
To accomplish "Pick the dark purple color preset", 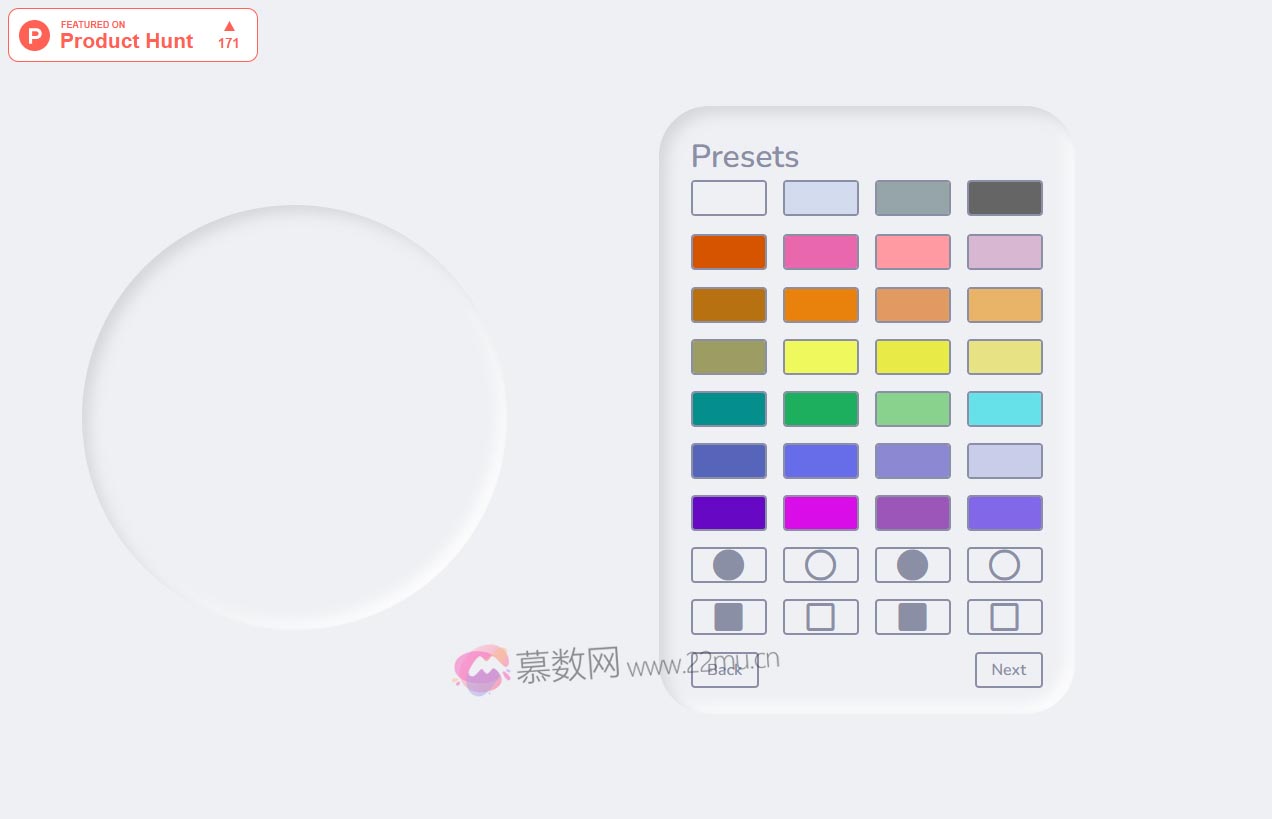I will pos(728,513).
